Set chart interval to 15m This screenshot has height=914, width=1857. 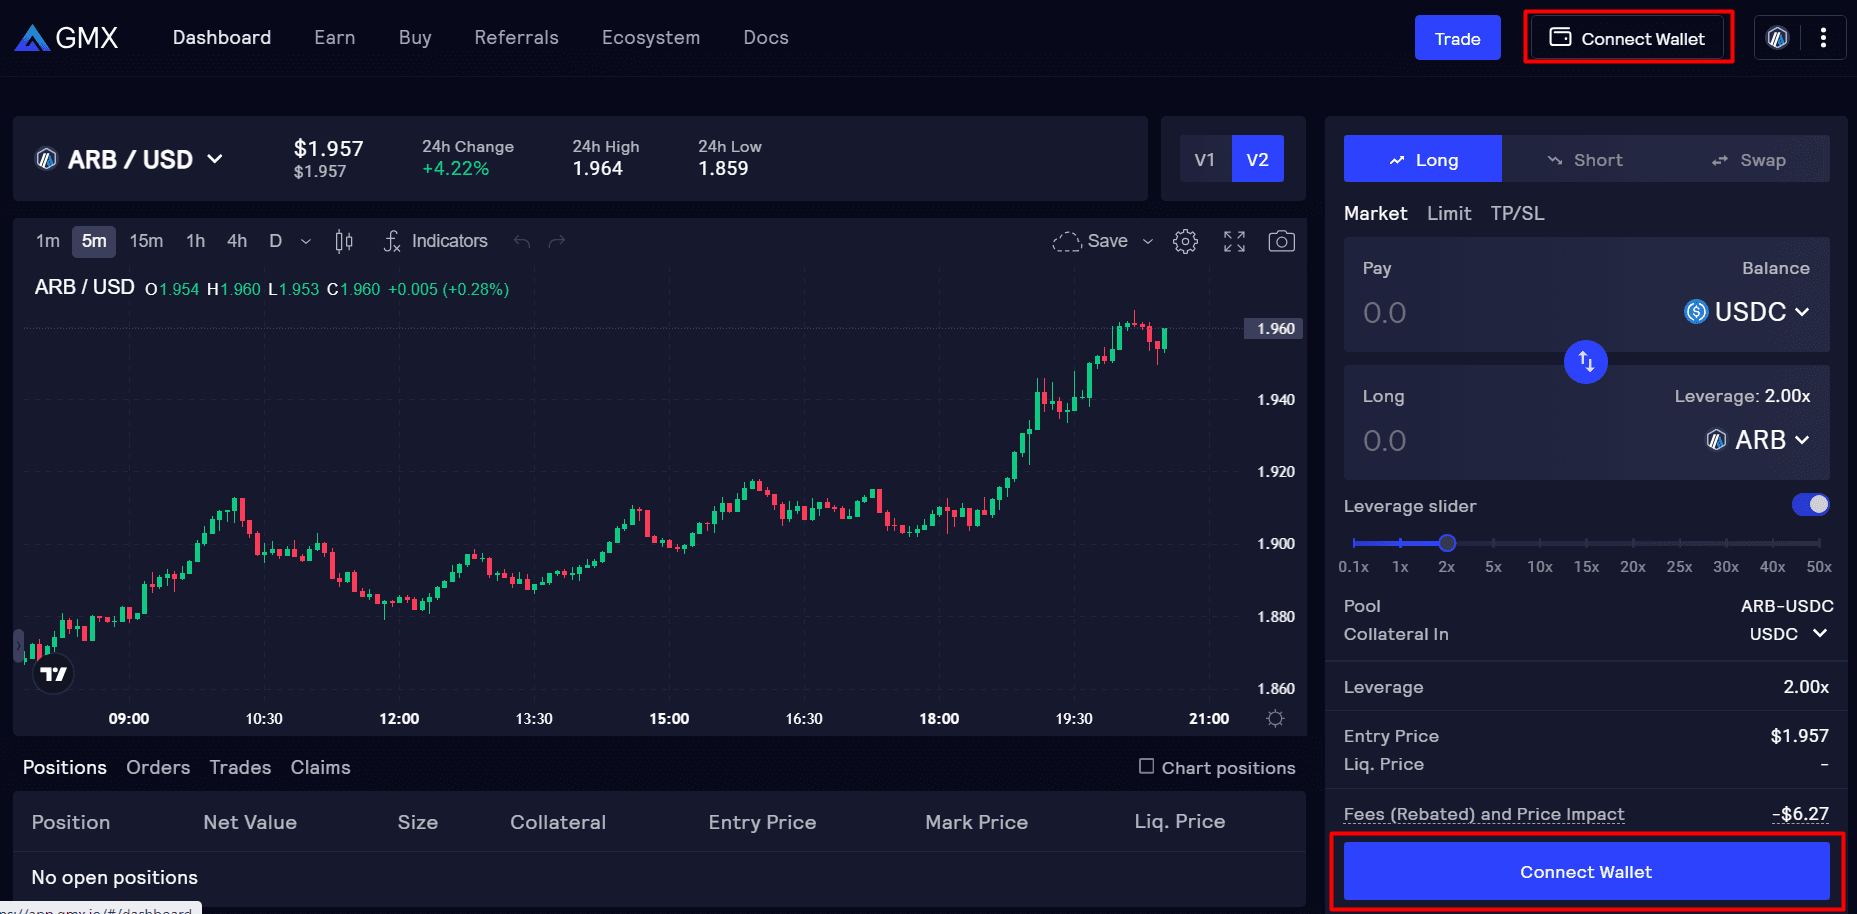pos(146,241)
